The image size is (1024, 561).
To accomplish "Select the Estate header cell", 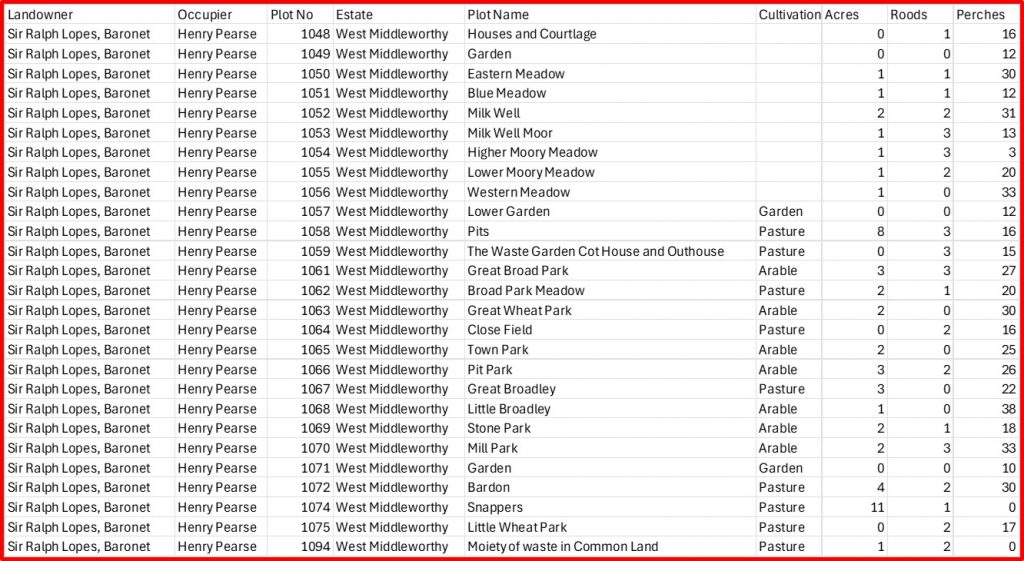I will (399, 14).
